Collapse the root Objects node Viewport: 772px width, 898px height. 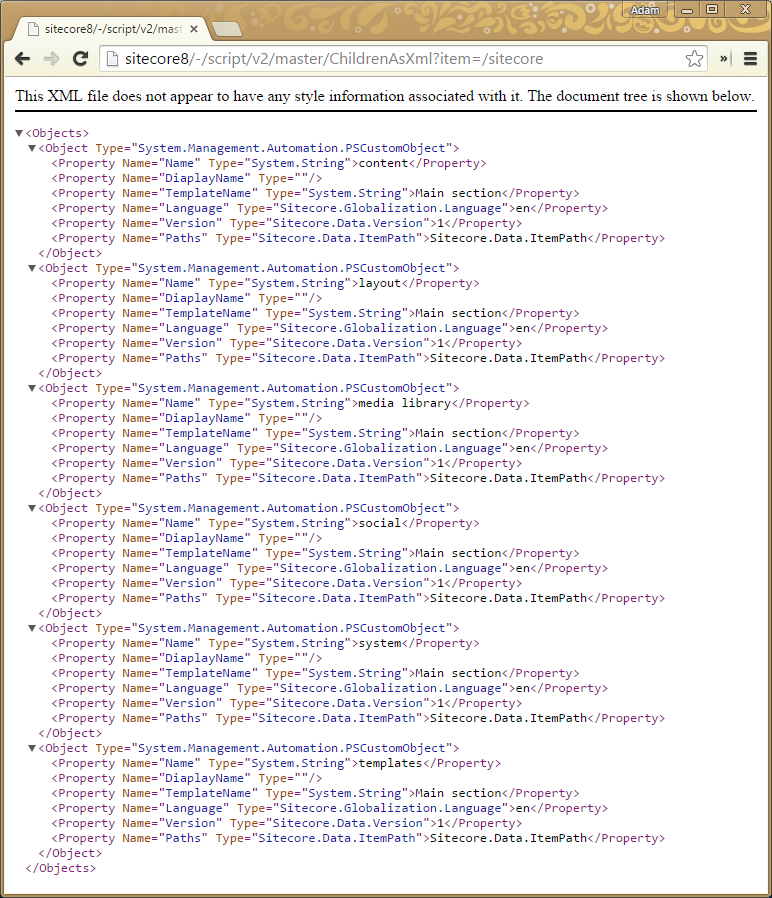19,133
